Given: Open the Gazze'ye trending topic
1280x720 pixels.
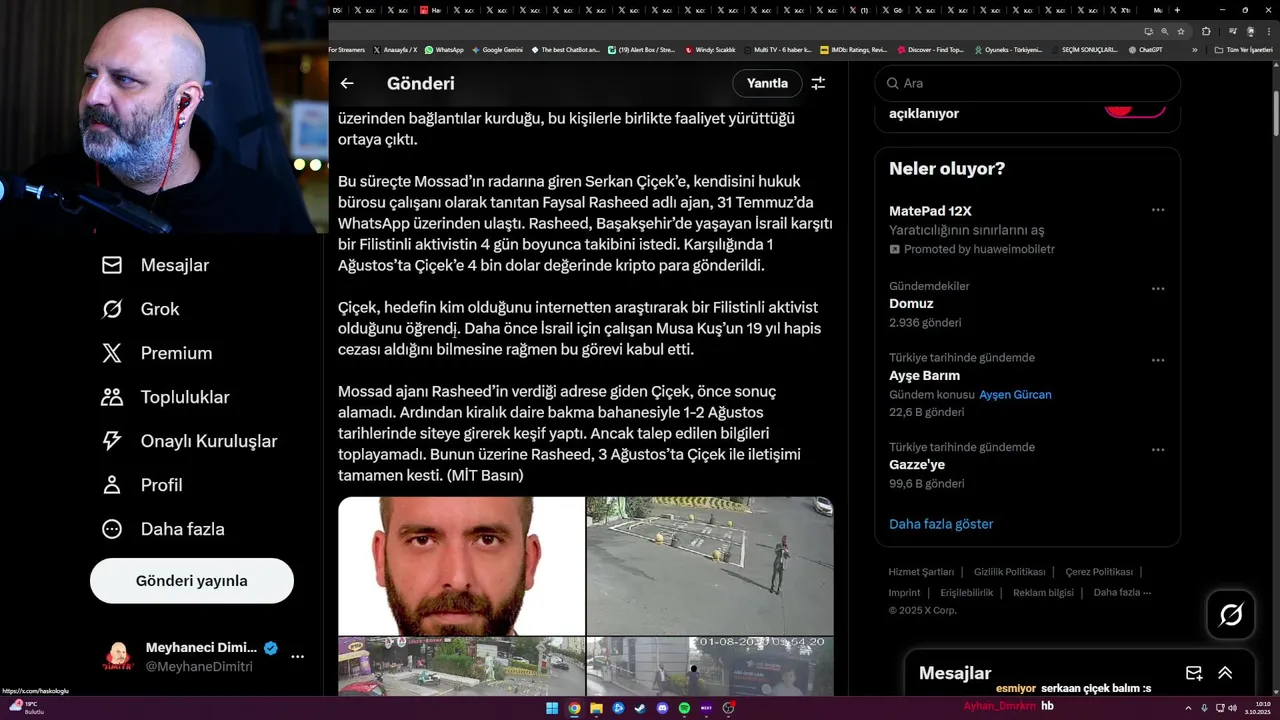Looking at the screenshot, I should pos(1027,465).
